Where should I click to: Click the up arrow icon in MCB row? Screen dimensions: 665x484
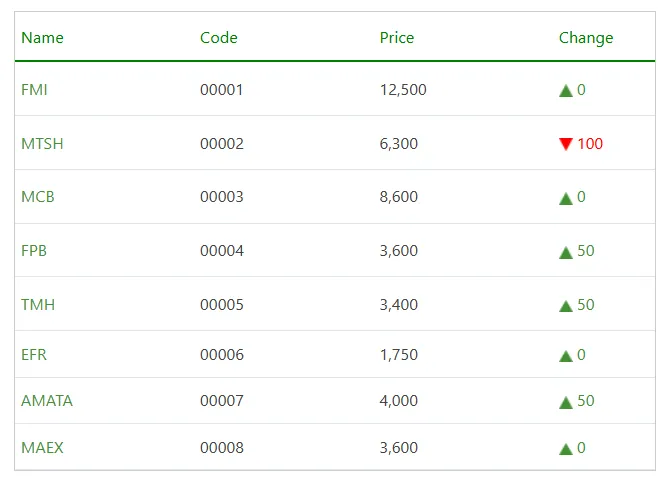coord(566,198)
